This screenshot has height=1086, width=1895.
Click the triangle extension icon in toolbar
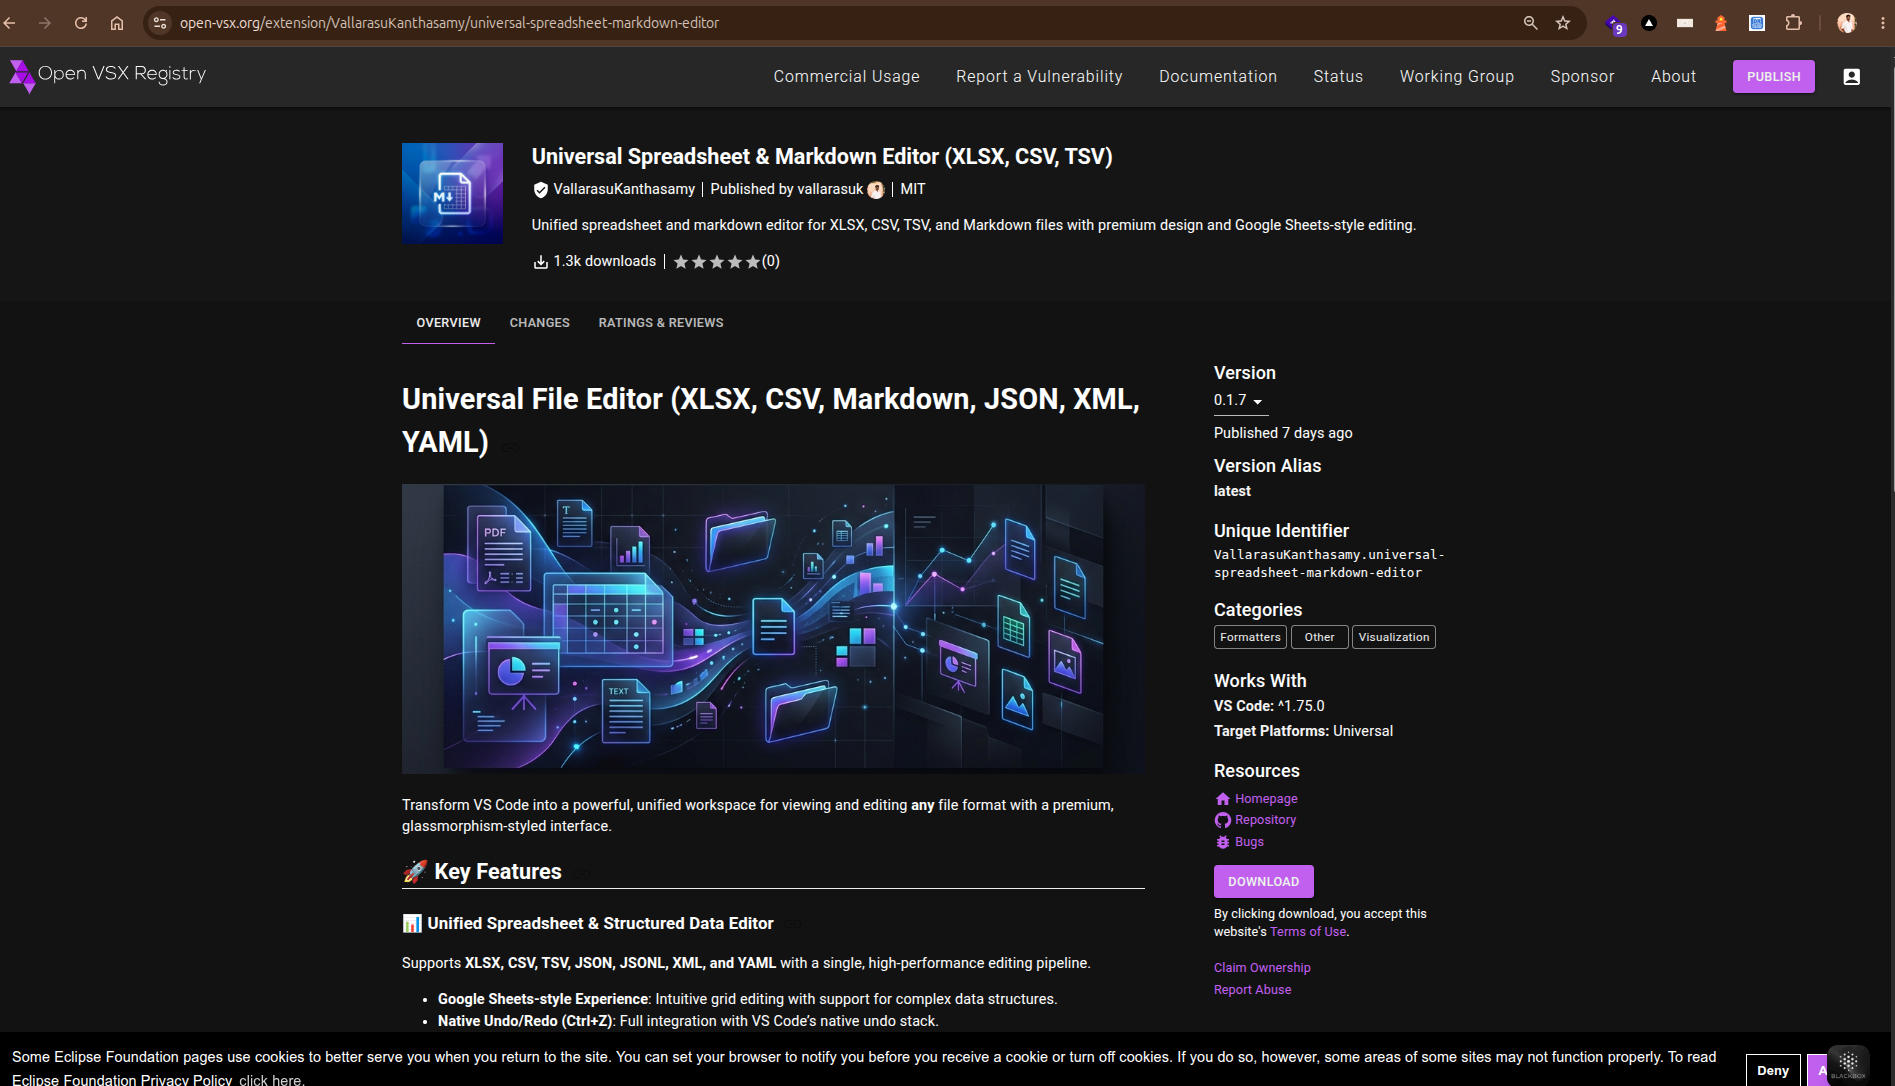tap(1649, 23)
